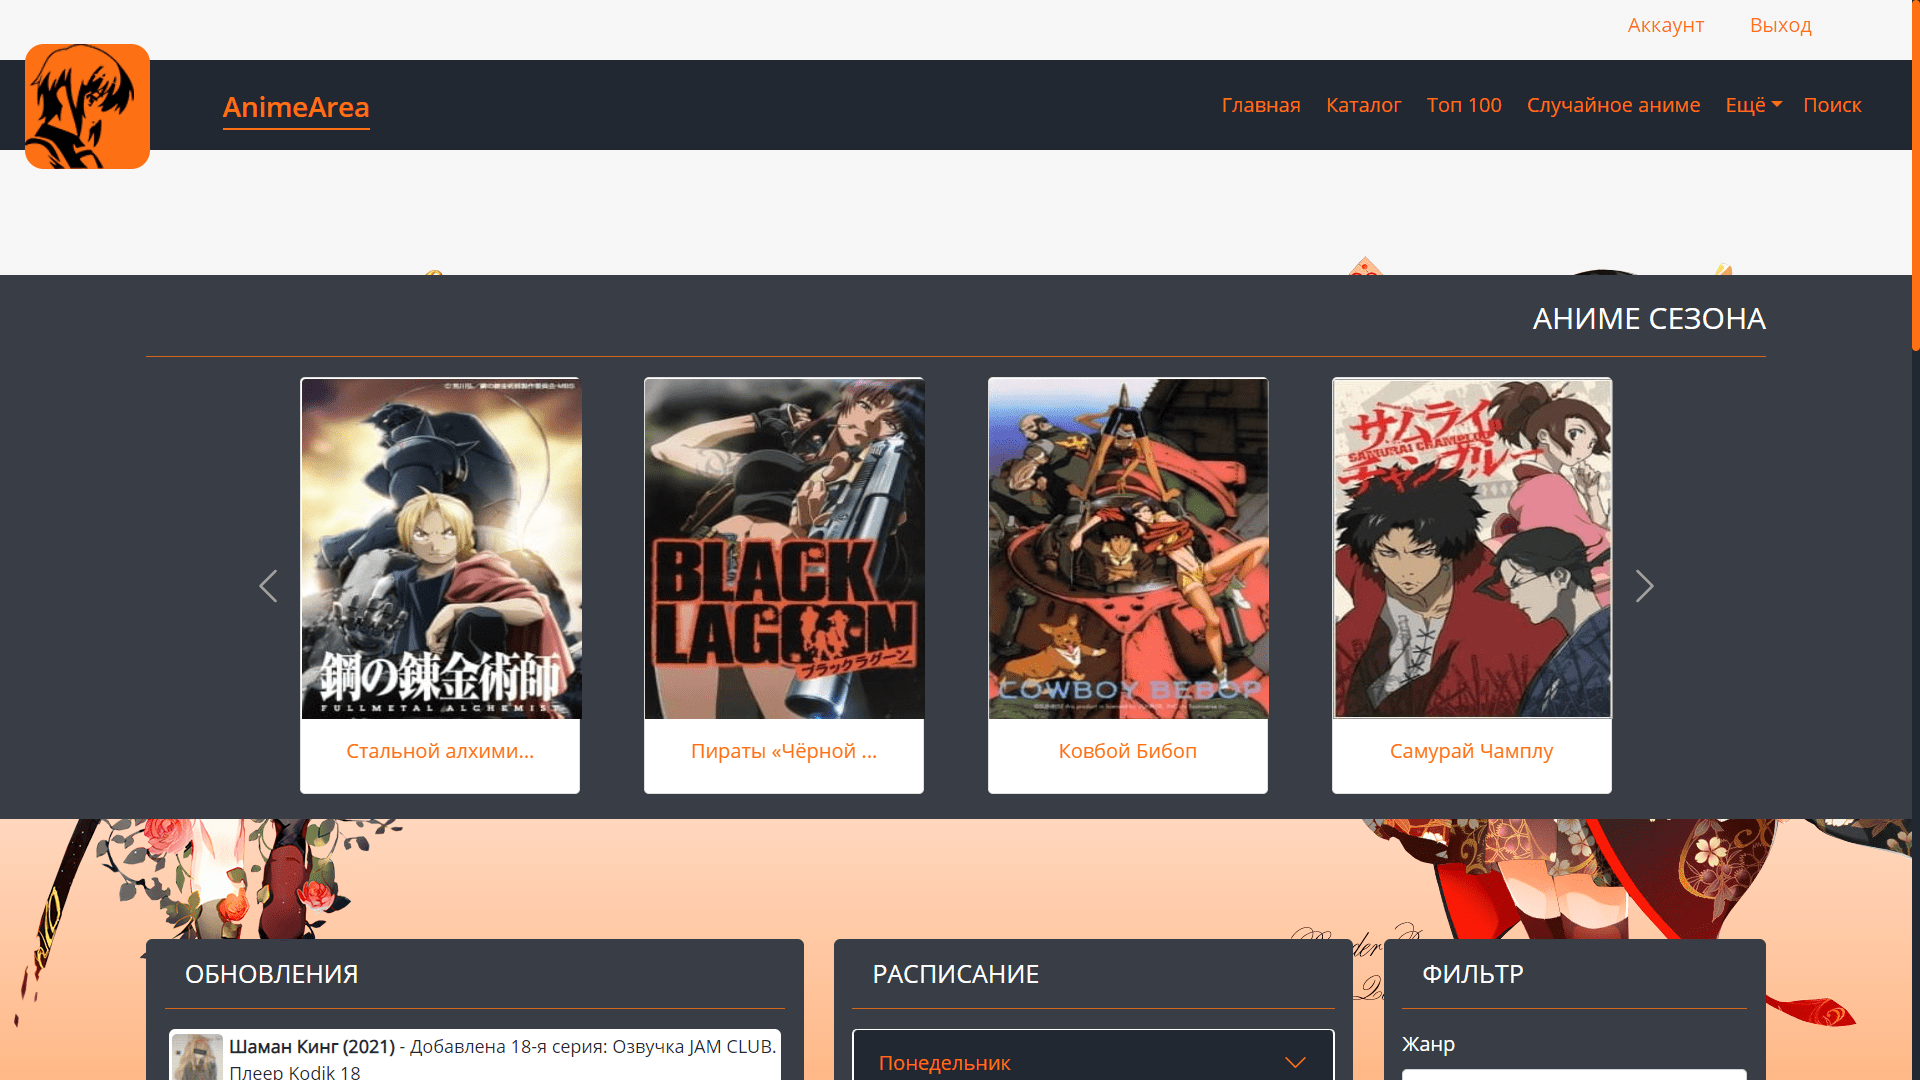Viewport: 1920px width, 1080px height.
Task: Click the AnimeArea site title
Action: 296,107
